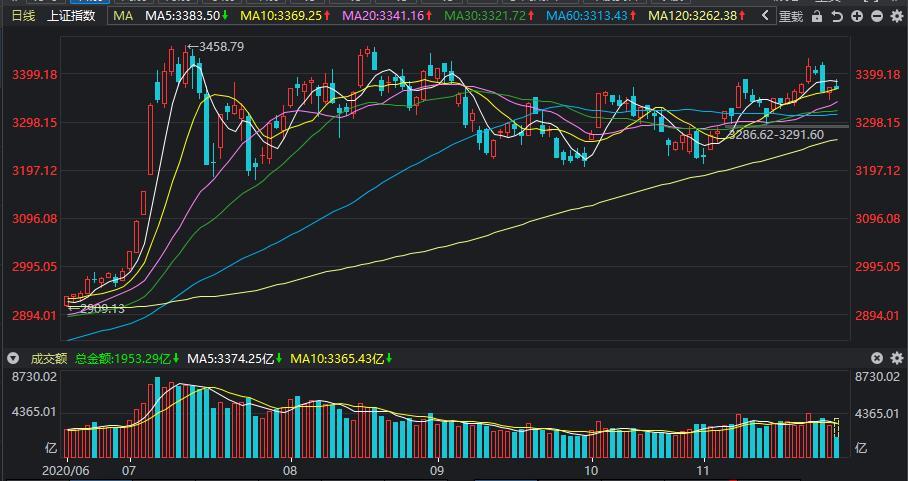
Task: Click the 3458.79 high price marker
Action: pyautogui.click(x=215, y=47)
